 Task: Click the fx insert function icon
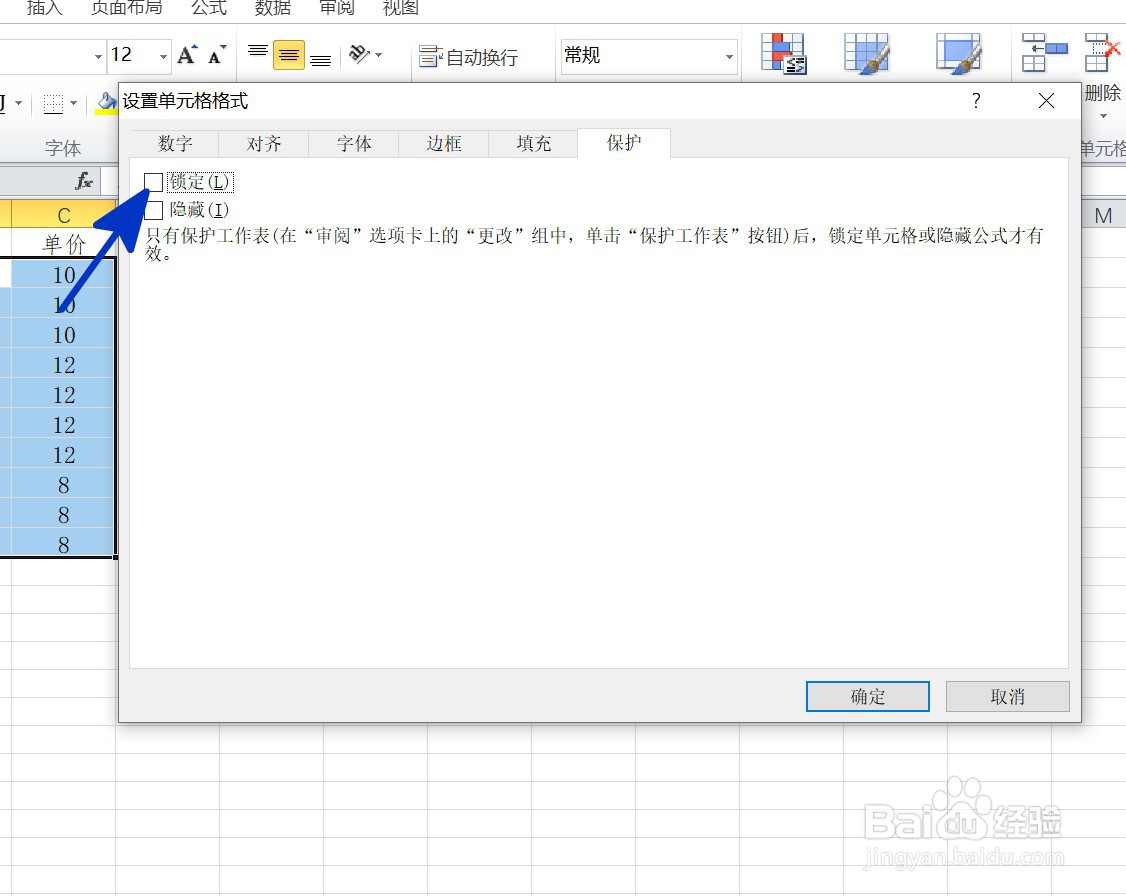coord(84,181)
